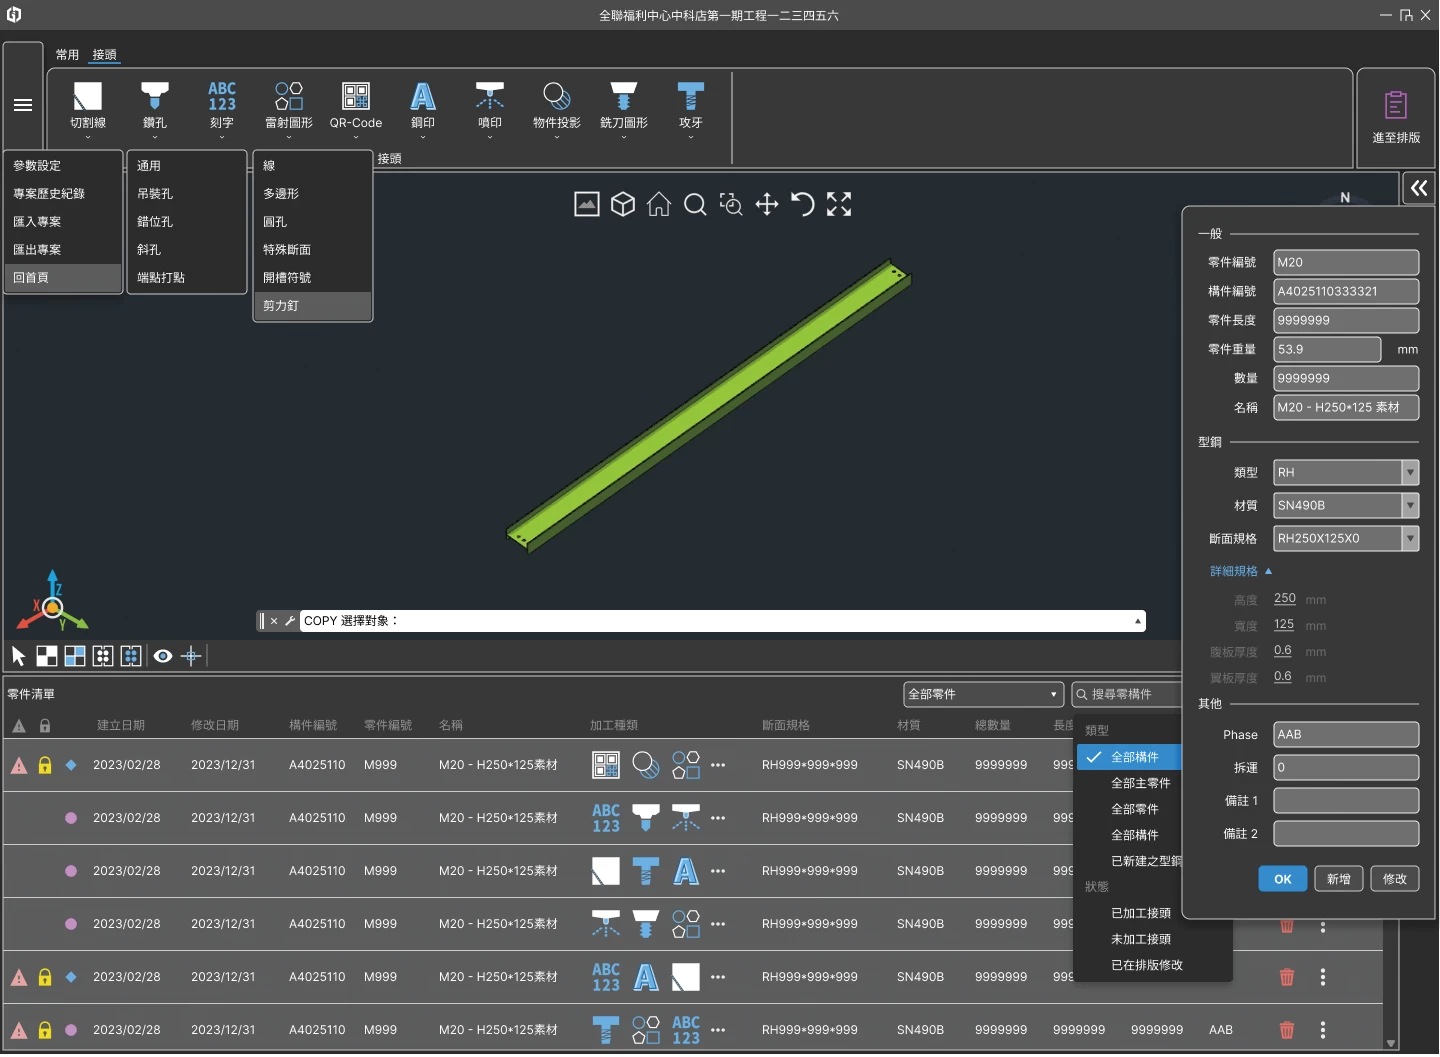The image size is (1440, 1057).
Task: Open the QR-Code tool
Action: point(356,98)
